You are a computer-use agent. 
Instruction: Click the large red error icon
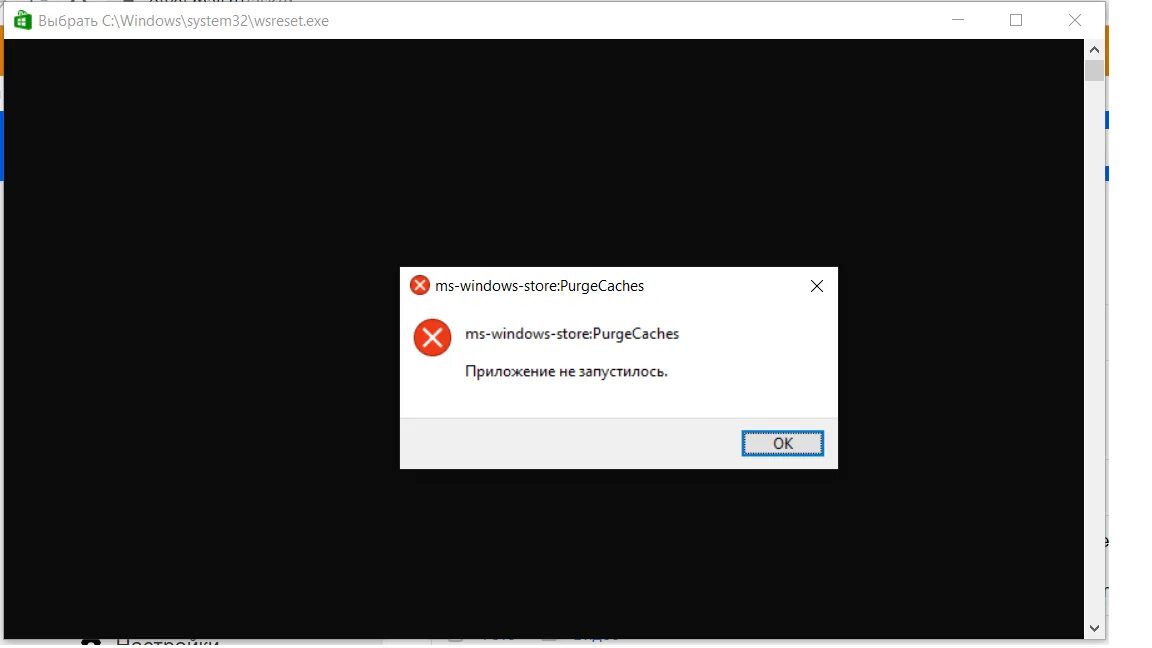point(432,337)
